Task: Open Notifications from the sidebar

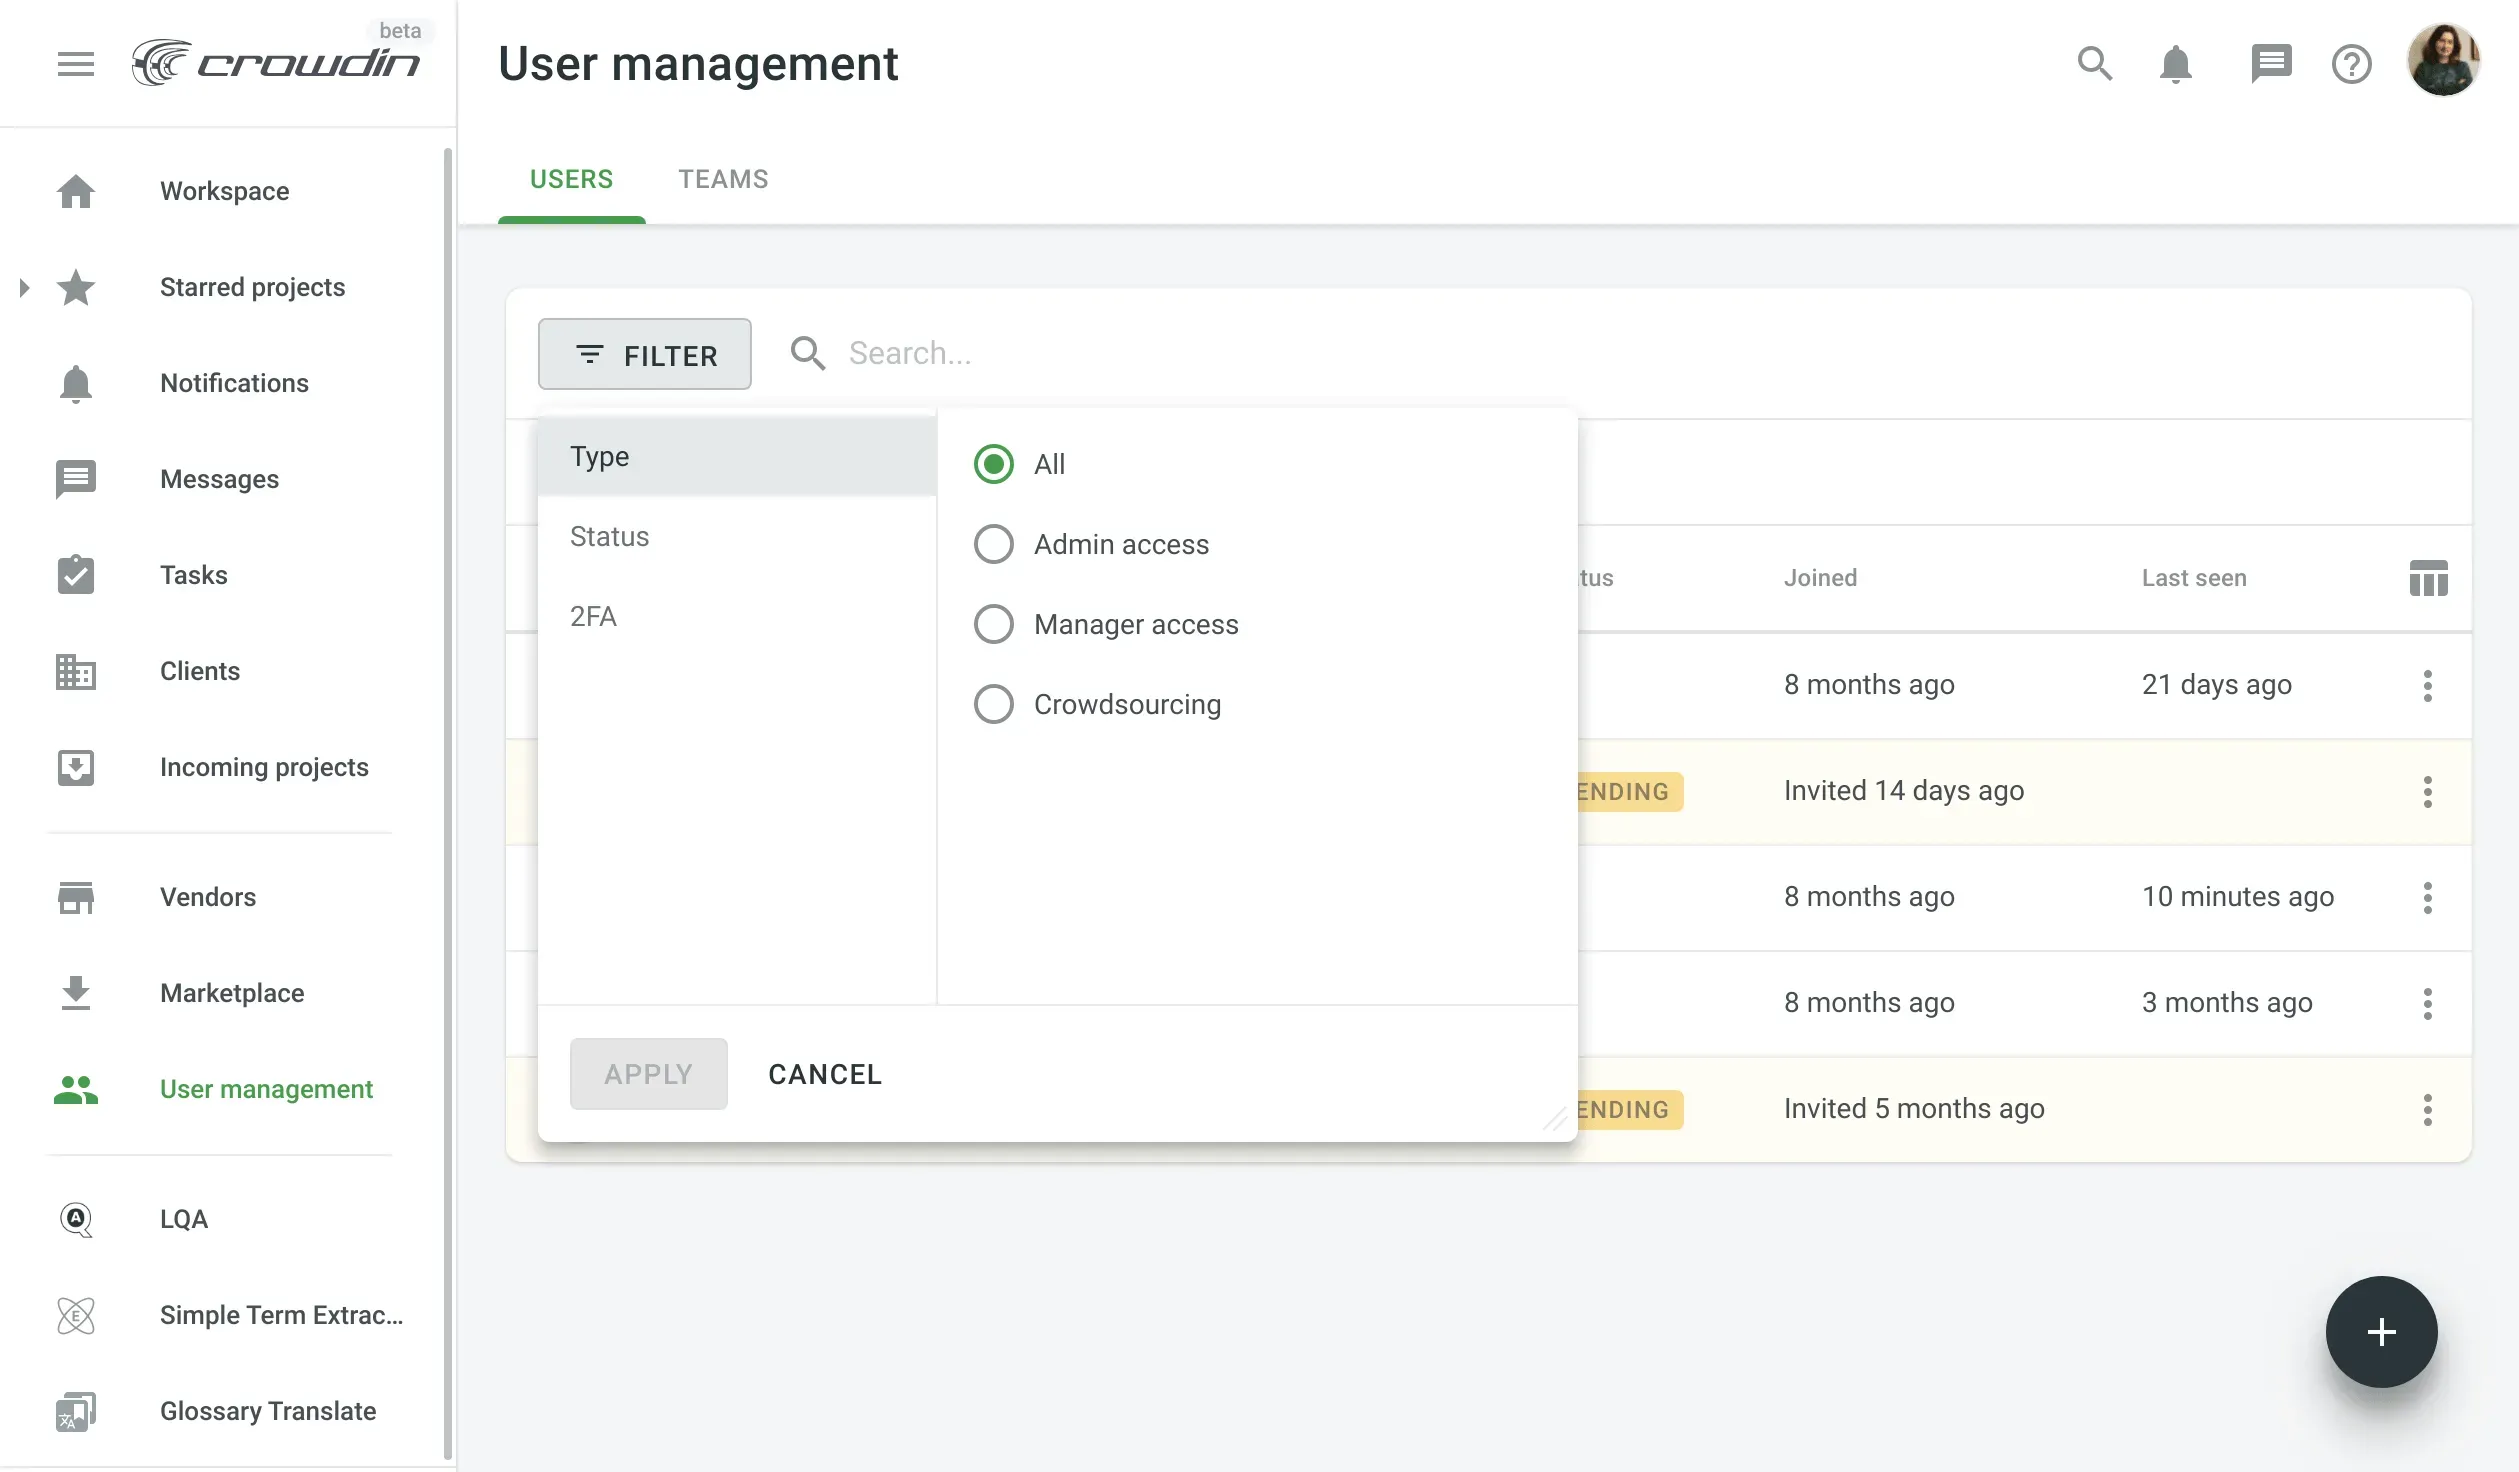Action: 234,383
